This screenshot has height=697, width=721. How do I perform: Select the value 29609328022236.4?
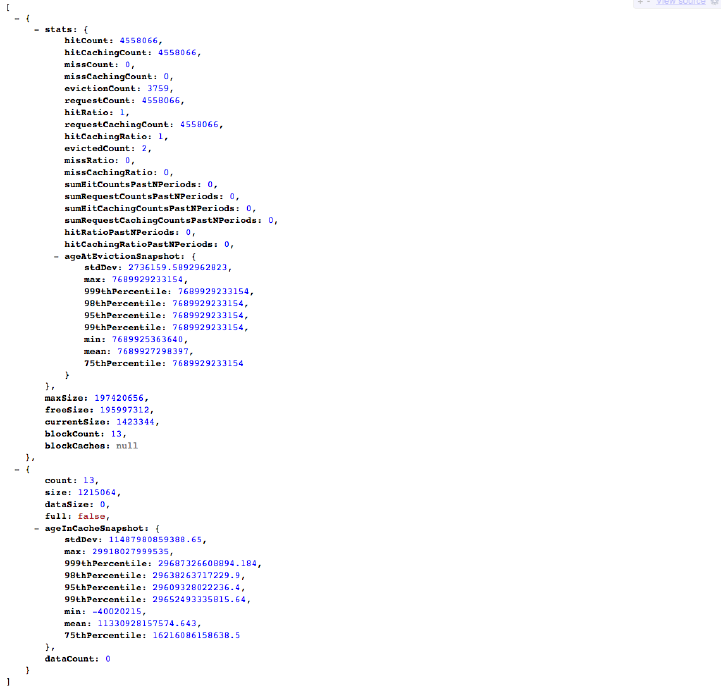197,587
